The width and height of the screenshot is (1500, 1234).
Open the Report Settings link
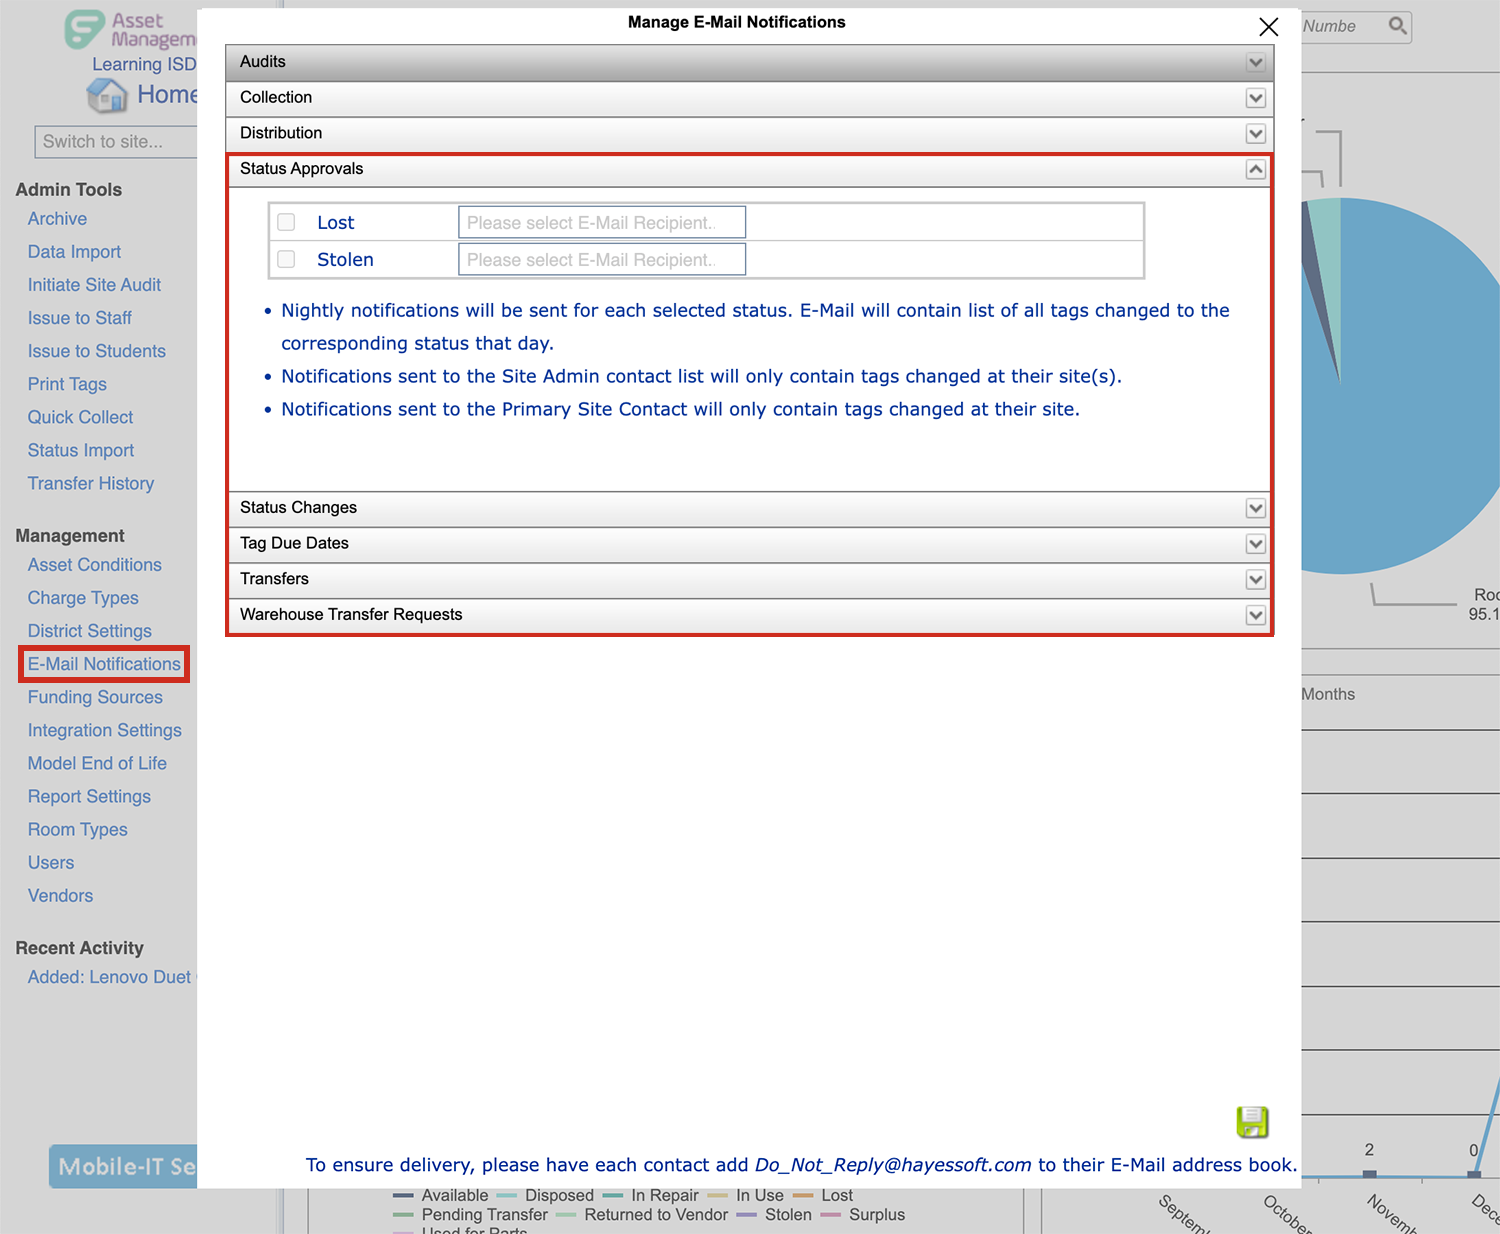tap(89, 796)
